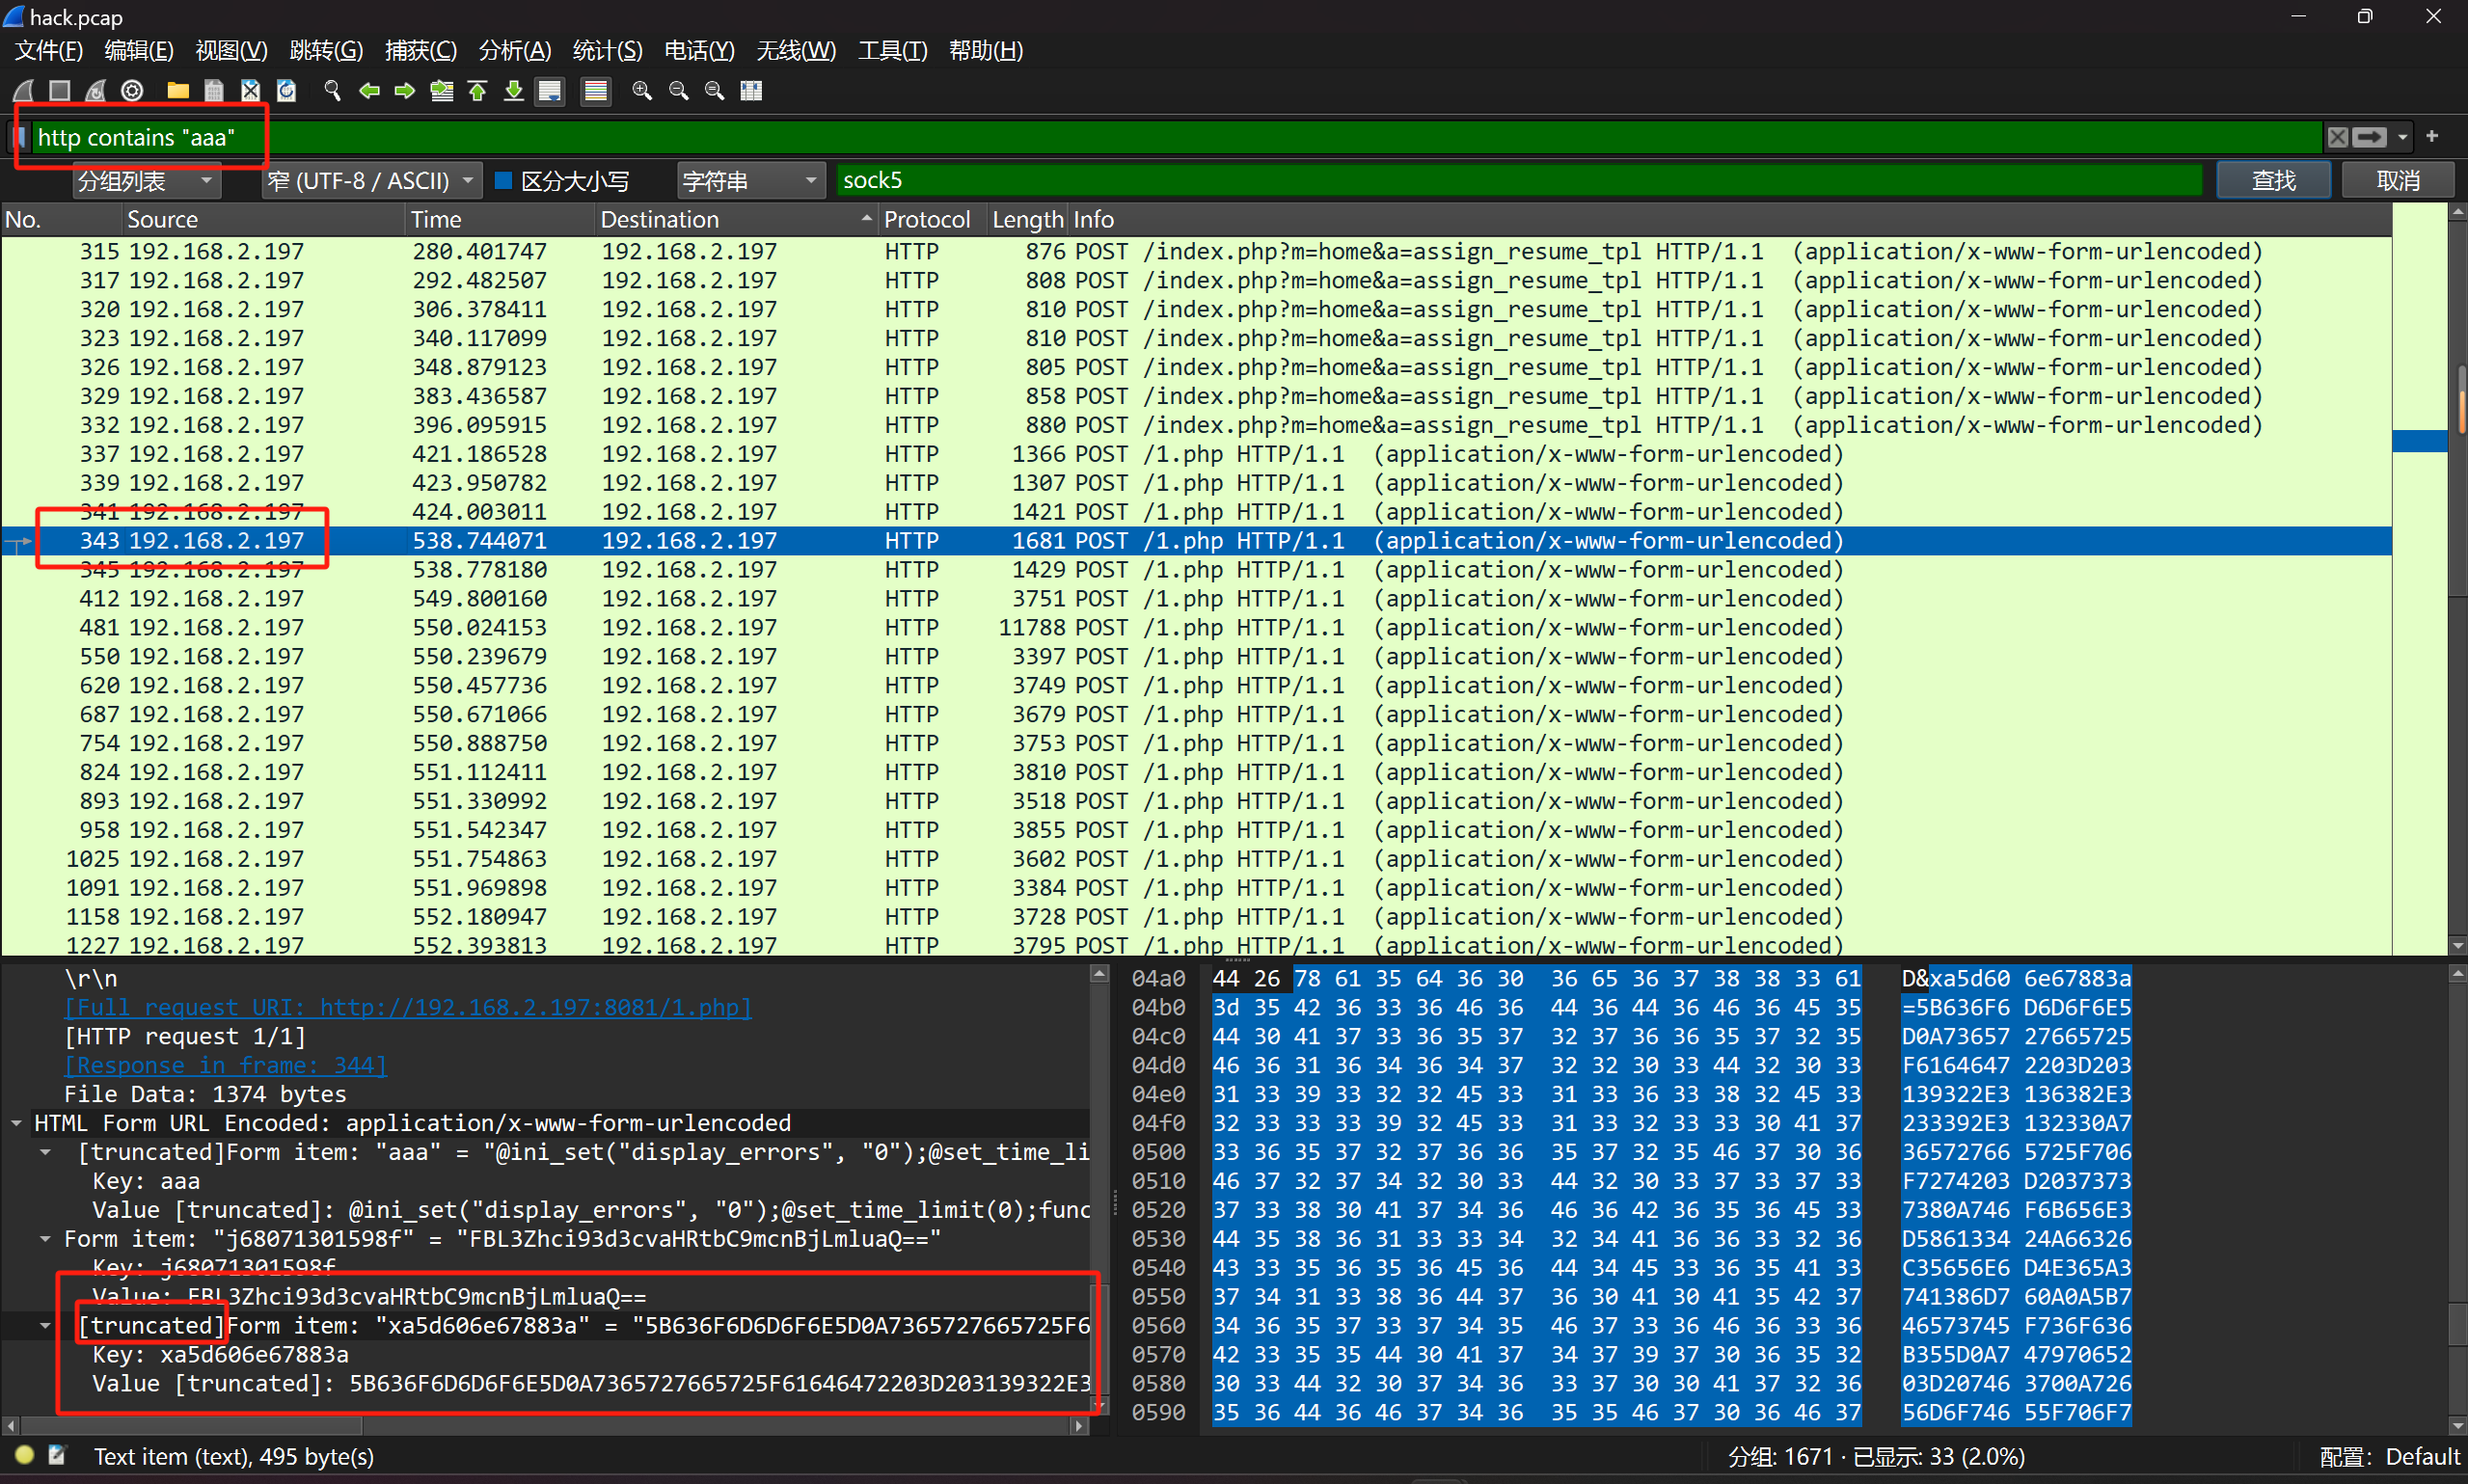This screenshot has height=1484, width=2468.
Task: Start capturing packets with the shark fin icon
Action: click(x=23, y=91)
